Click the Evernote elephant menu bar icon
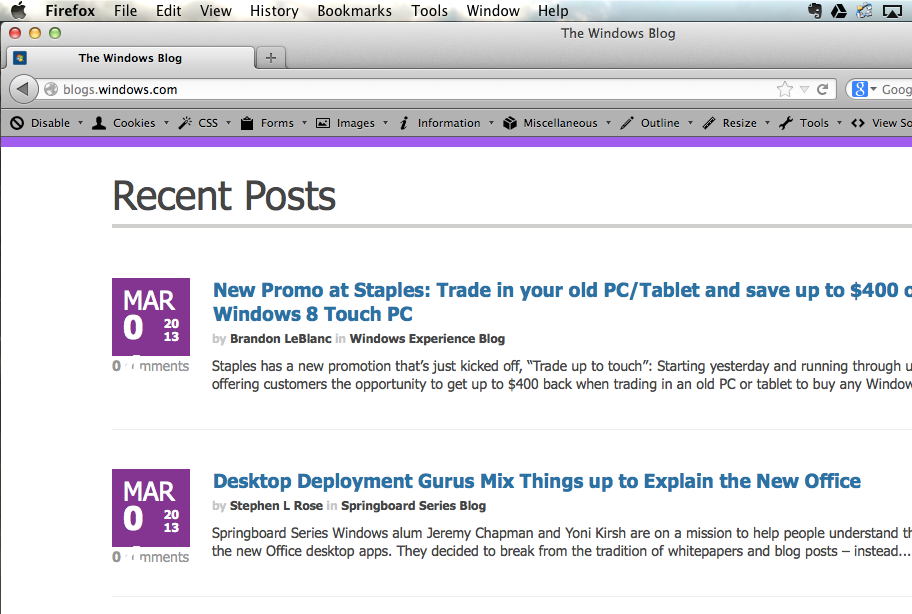Viewport: 912px width, 614px height. point(815,10)
